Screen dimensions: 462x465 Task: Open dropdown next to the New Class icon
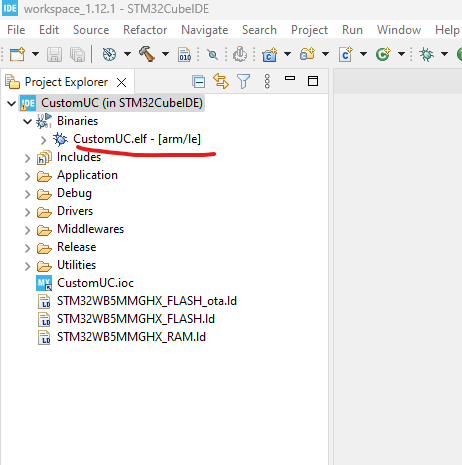(x=401, y=54)
